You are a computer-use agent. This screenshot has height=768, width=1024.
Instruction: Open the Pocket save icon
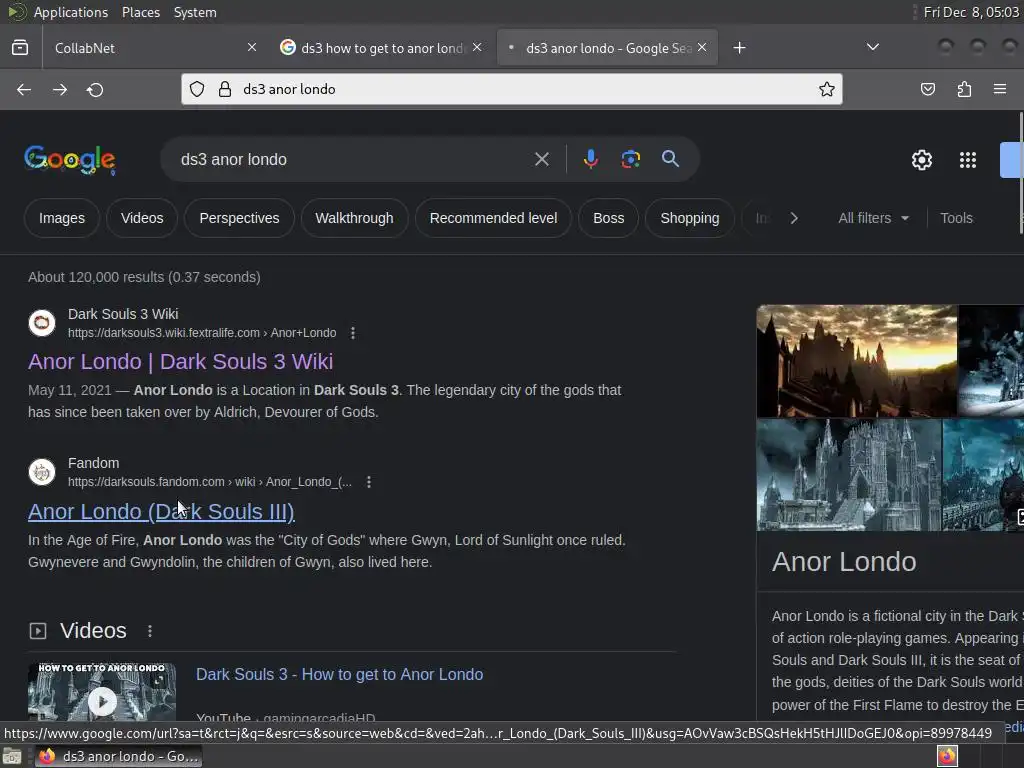coord(928,89)
